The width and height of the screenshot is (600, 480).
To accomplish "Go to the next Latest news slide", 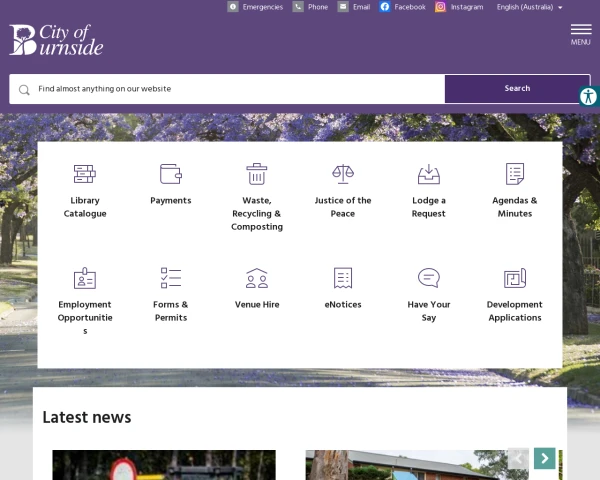I will tap(544, 458).
